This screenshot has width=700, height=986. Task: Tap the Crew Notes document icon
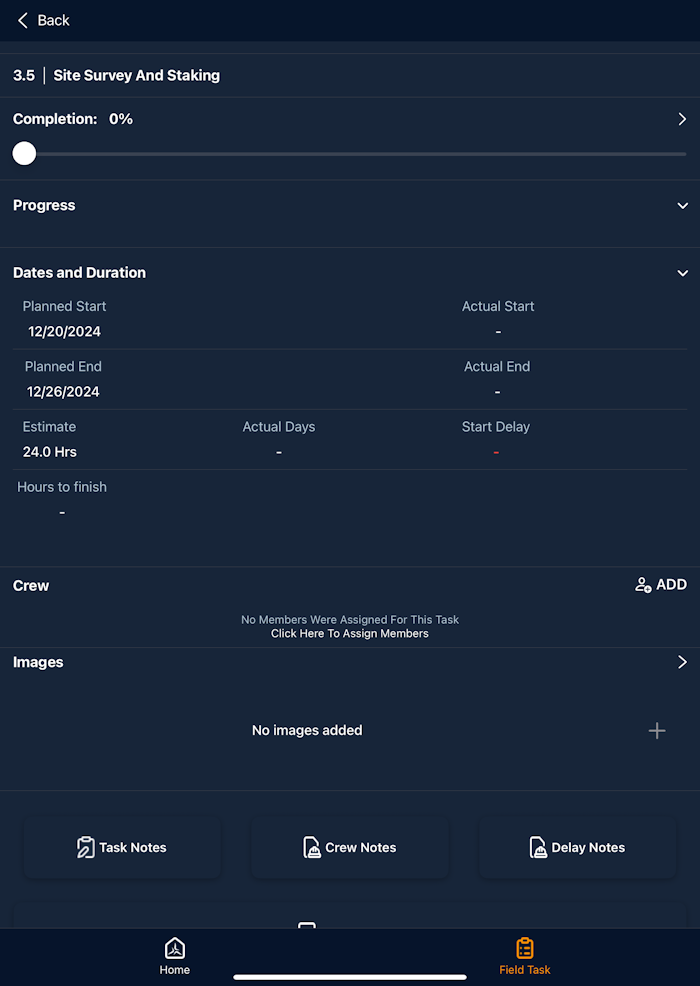coord(312,848)
